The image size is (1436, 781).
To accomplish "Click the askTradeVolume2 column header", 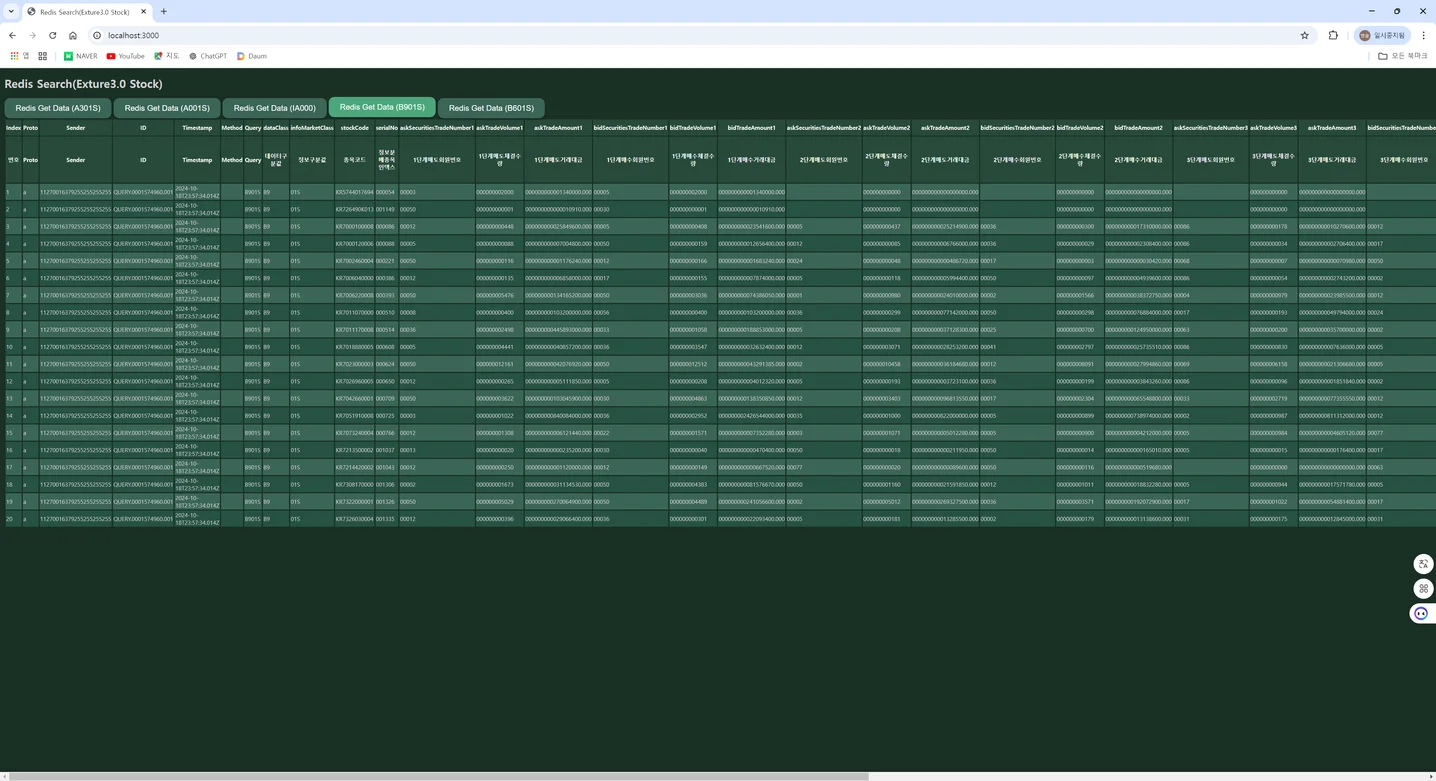I will 887,128.
